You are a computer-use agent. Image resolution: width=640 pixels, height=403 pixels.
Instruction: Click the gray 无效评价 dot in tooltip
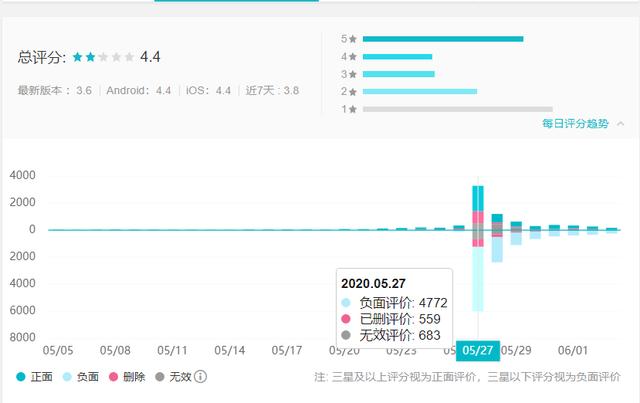tap(346, 335)
